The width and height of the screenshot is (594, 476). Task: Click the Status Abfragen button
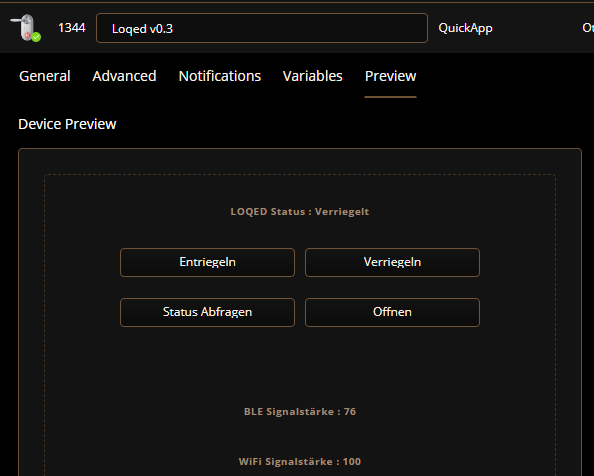207,312
